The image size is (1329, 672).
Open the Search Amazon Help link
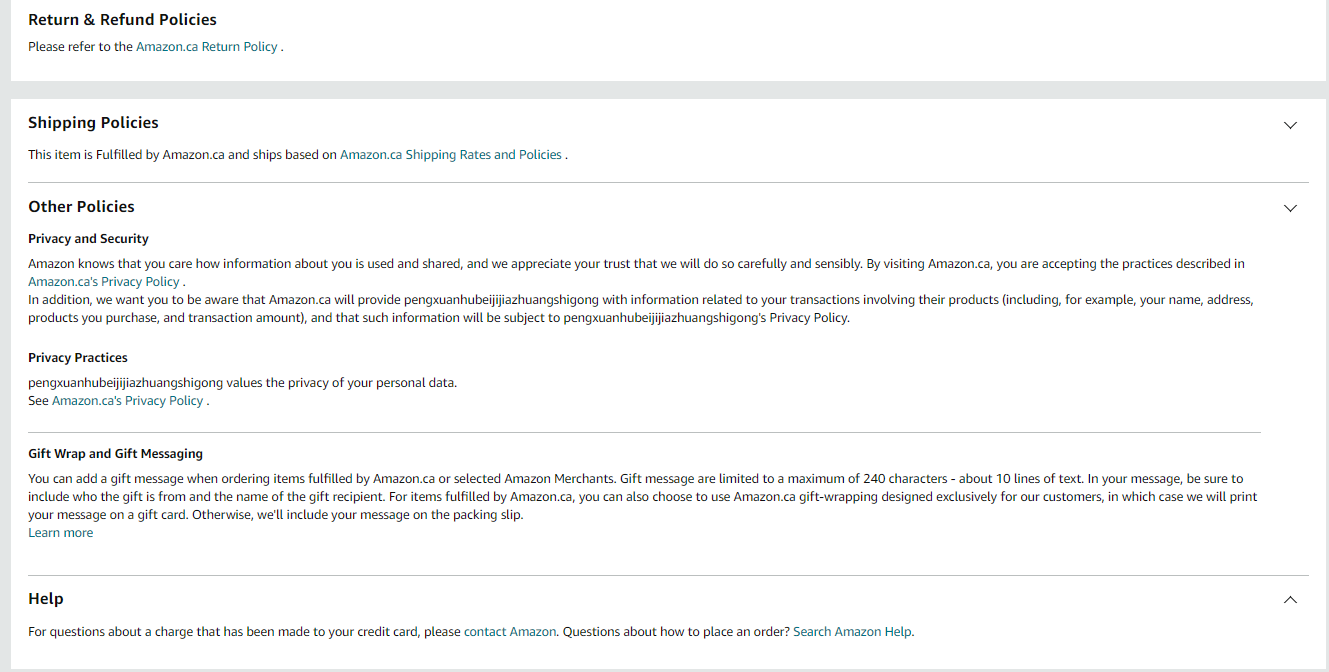[852, 632]
